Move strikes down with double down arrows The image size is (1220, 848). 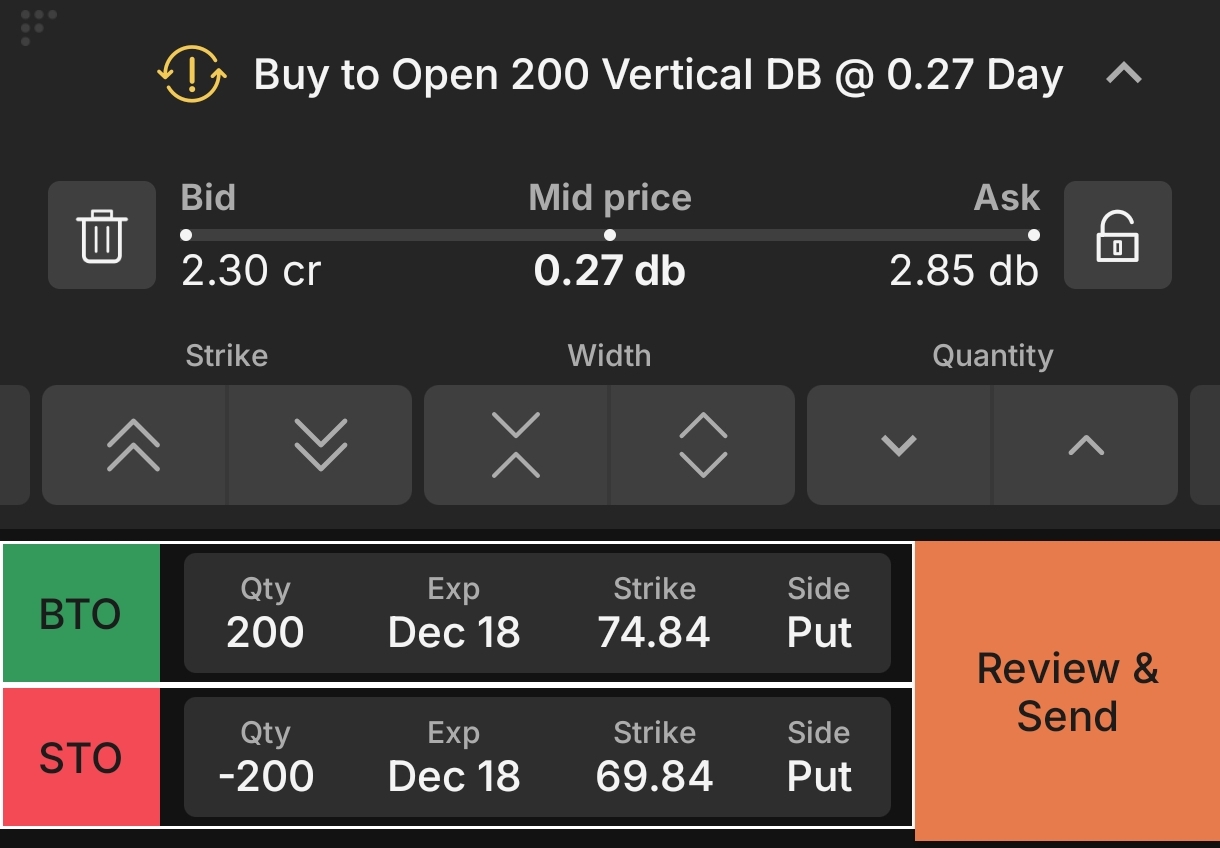320,445
